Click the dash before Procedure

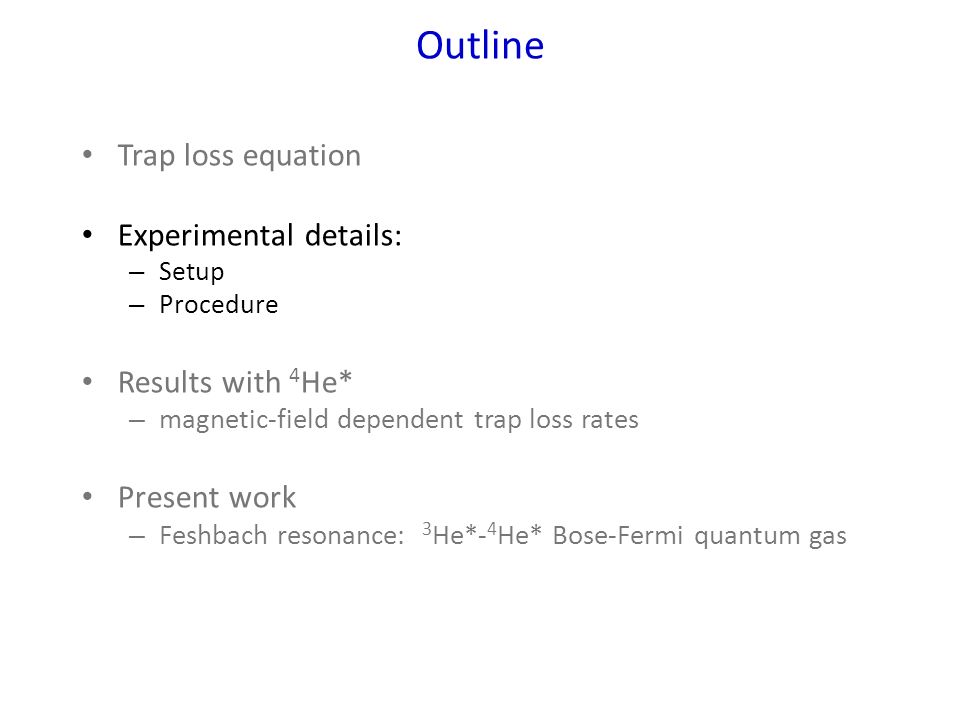coord(137,306)
